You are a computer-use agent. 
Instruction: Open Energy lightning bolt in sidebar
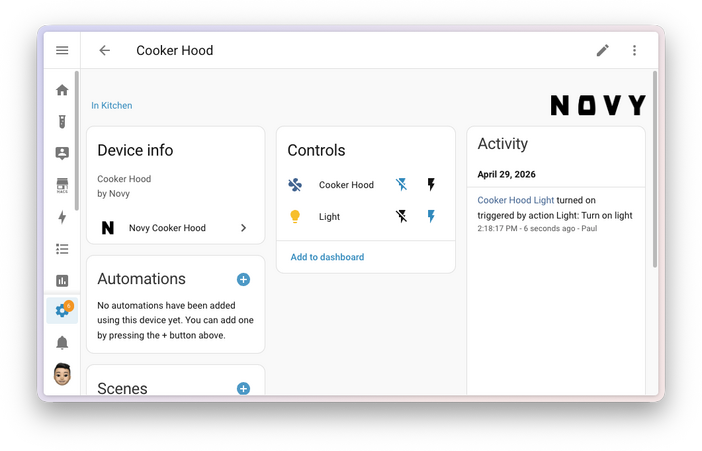62,217
